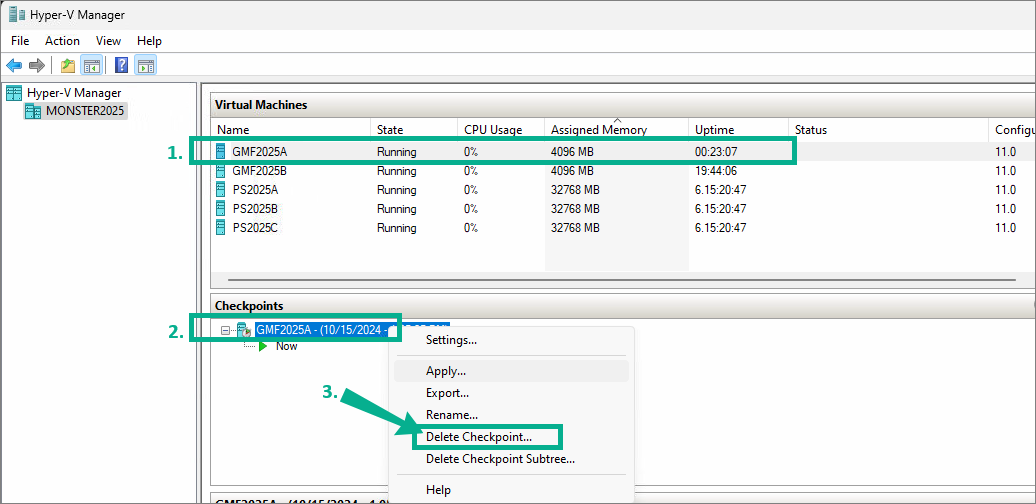Click the 19:44:06 uptime cell
Viewport: 1036px width, 504px height.
pos(716,171)
